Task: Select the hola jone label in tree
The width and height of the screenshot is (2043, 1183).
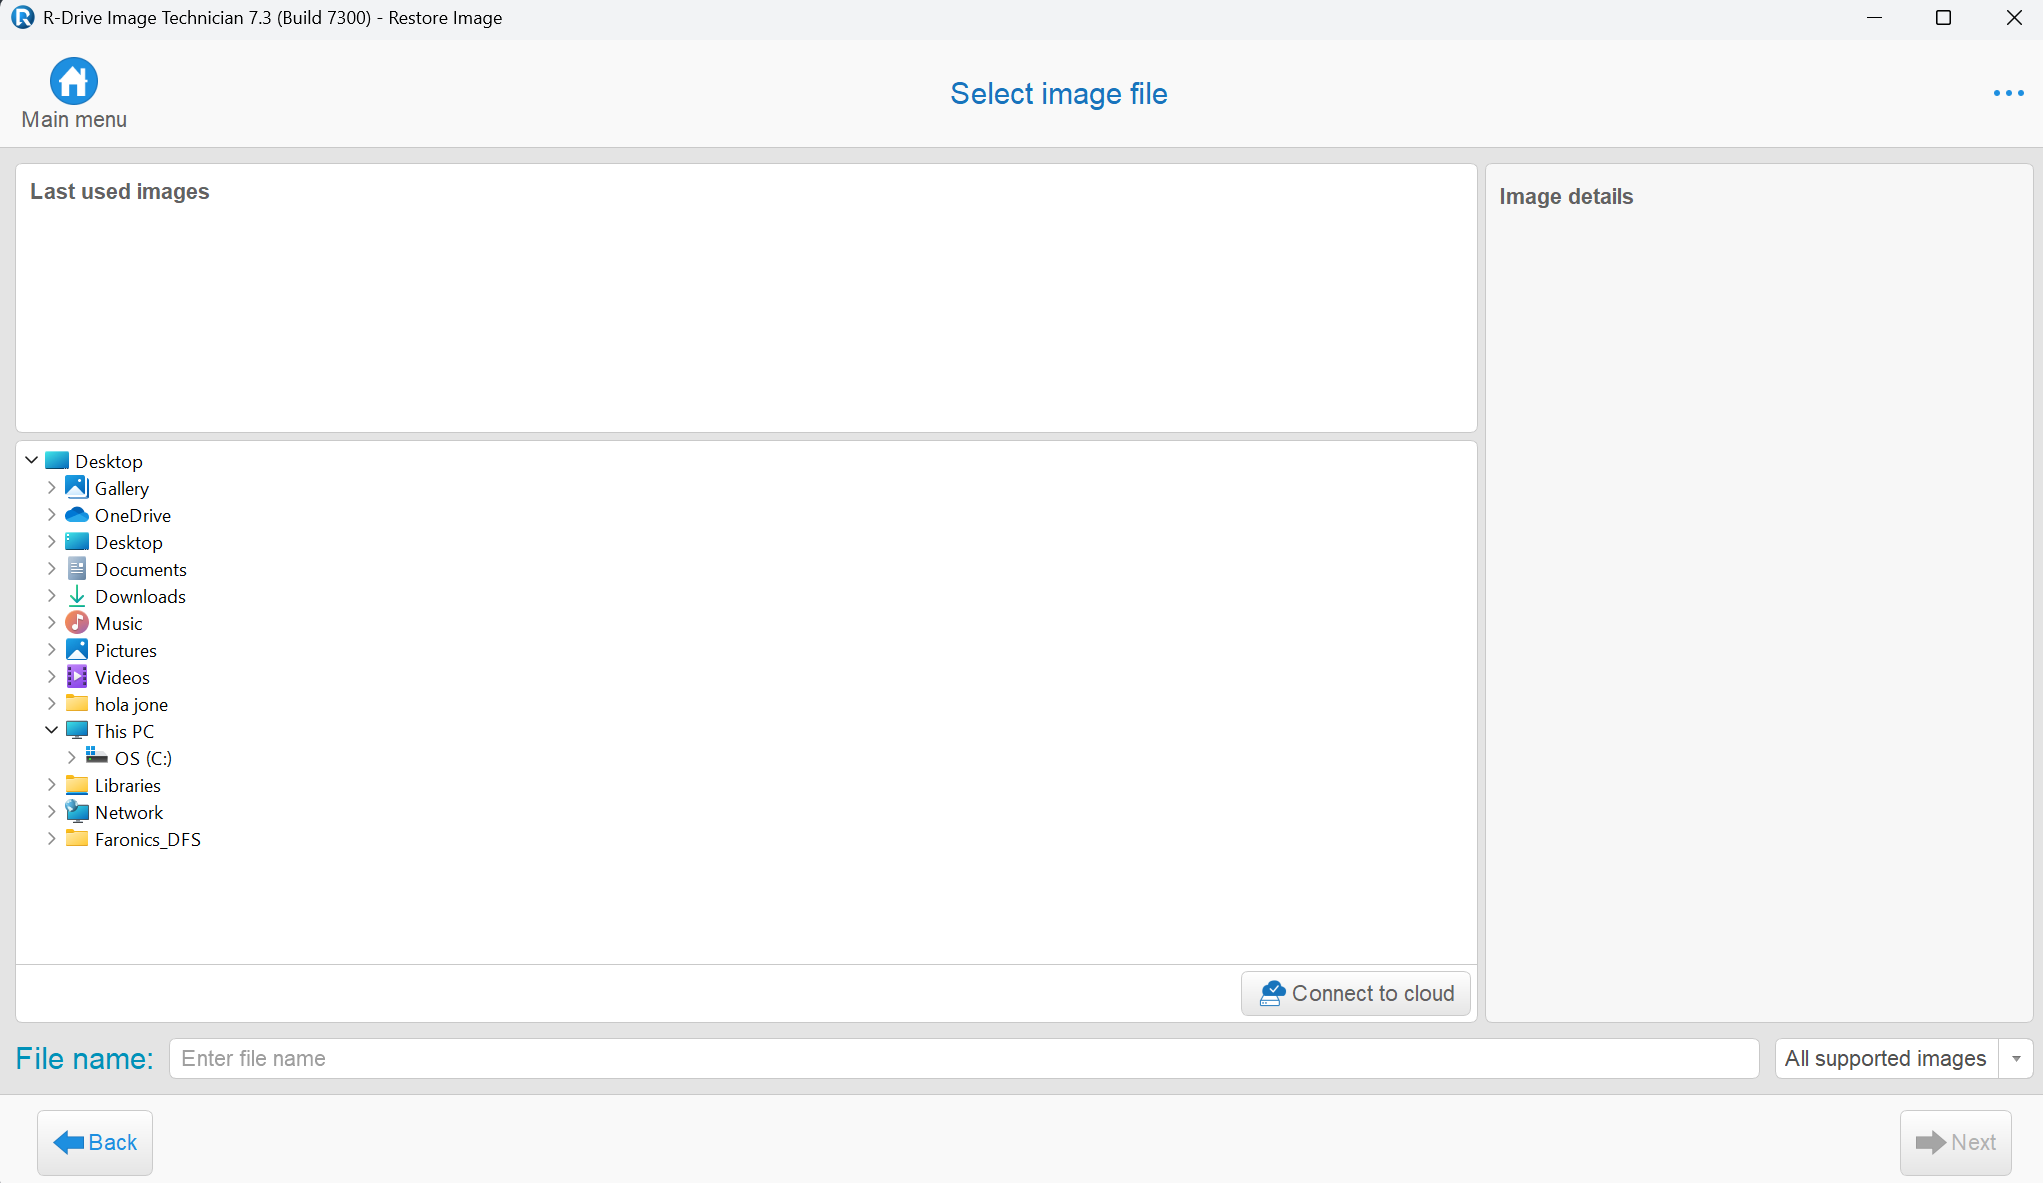Action: [x=131, y=704]
